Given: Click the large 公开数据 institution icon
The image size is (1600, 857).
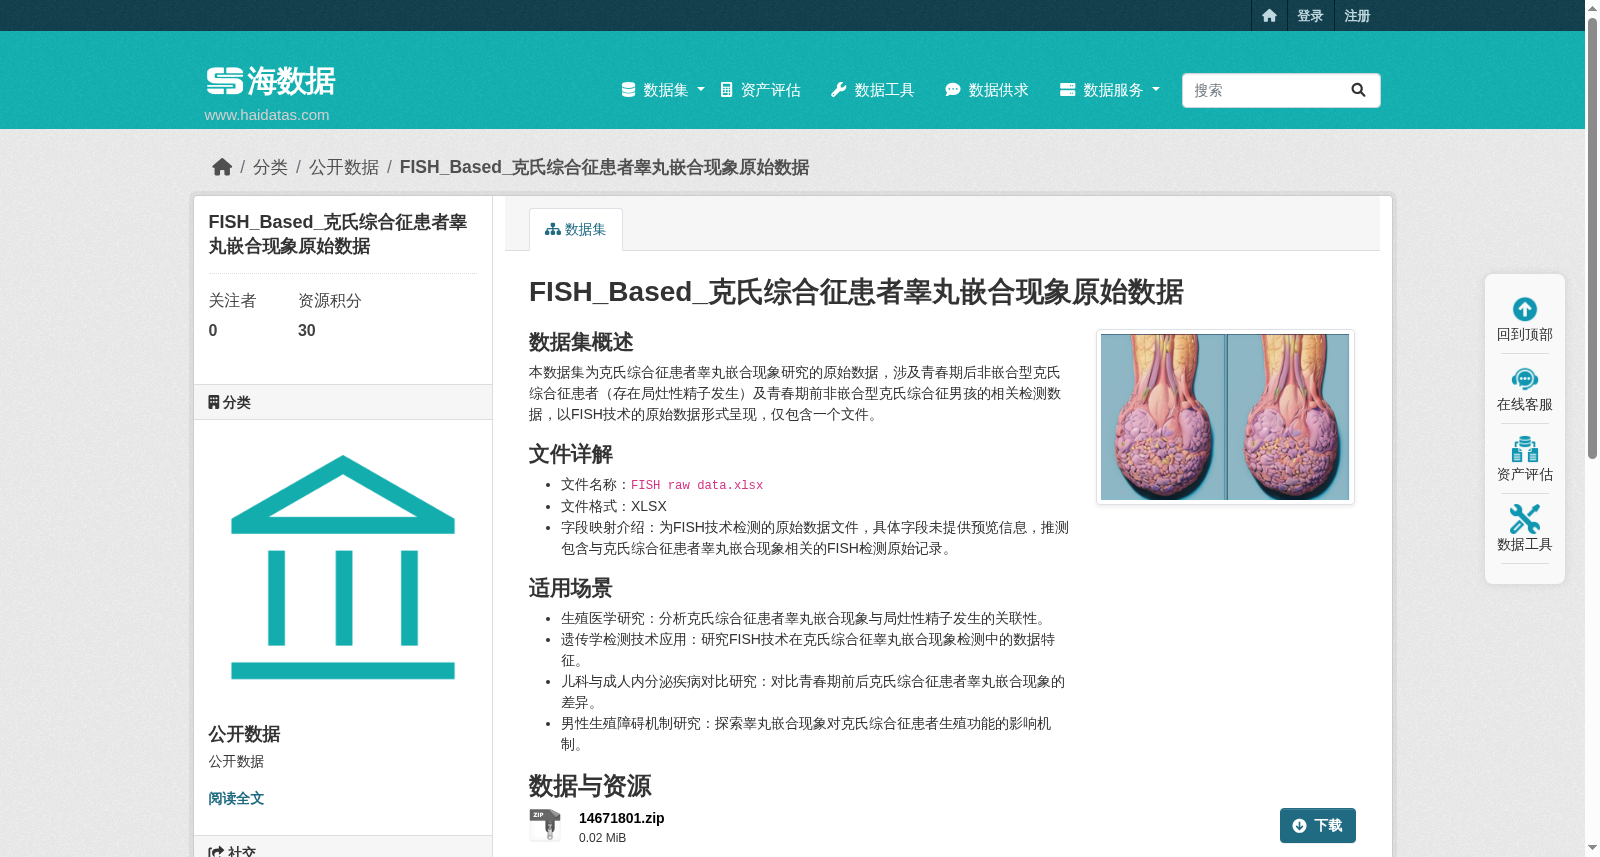Looking at the screenshot, I should coord(343,567).
